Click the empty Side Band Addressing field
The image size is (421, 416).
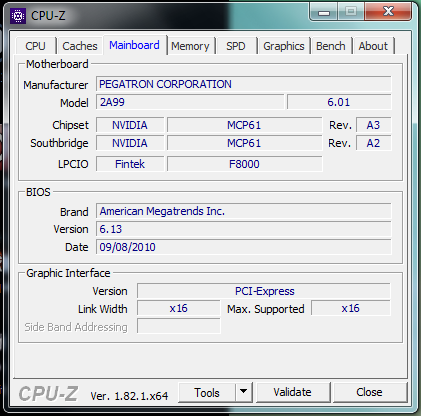[x=179, y=326]
